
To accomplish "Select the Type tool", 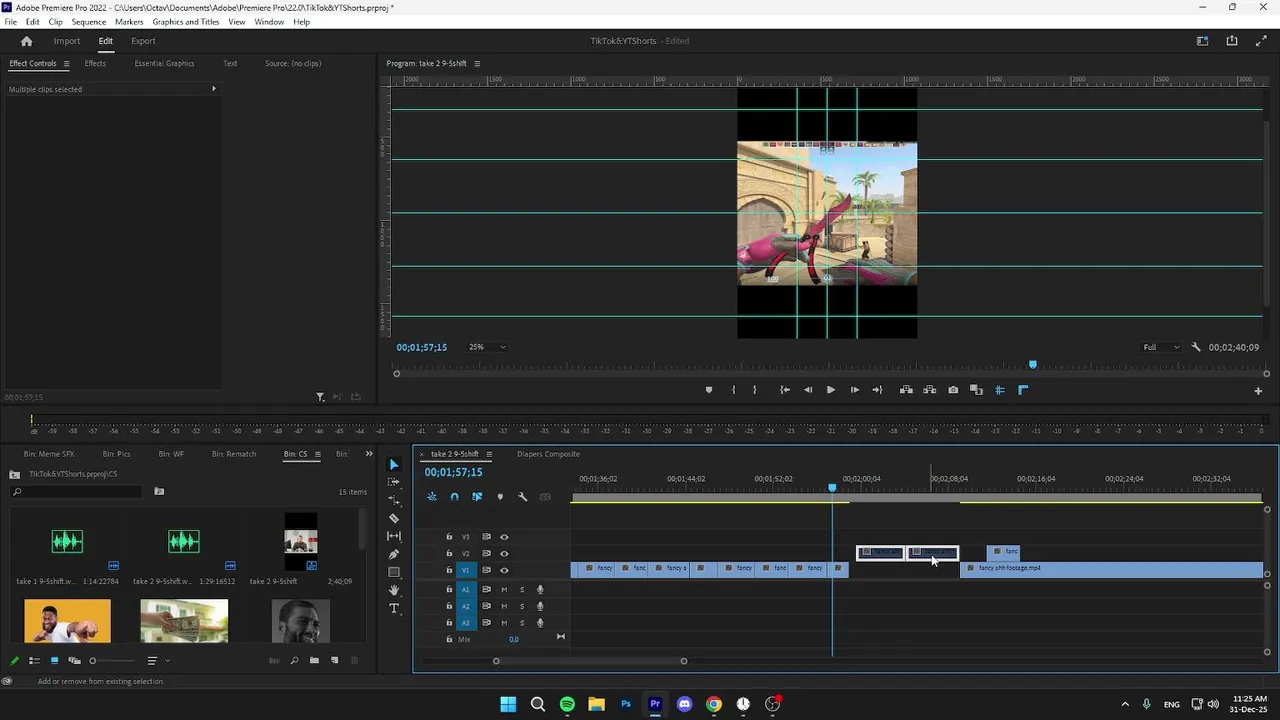I will (393, 608).
